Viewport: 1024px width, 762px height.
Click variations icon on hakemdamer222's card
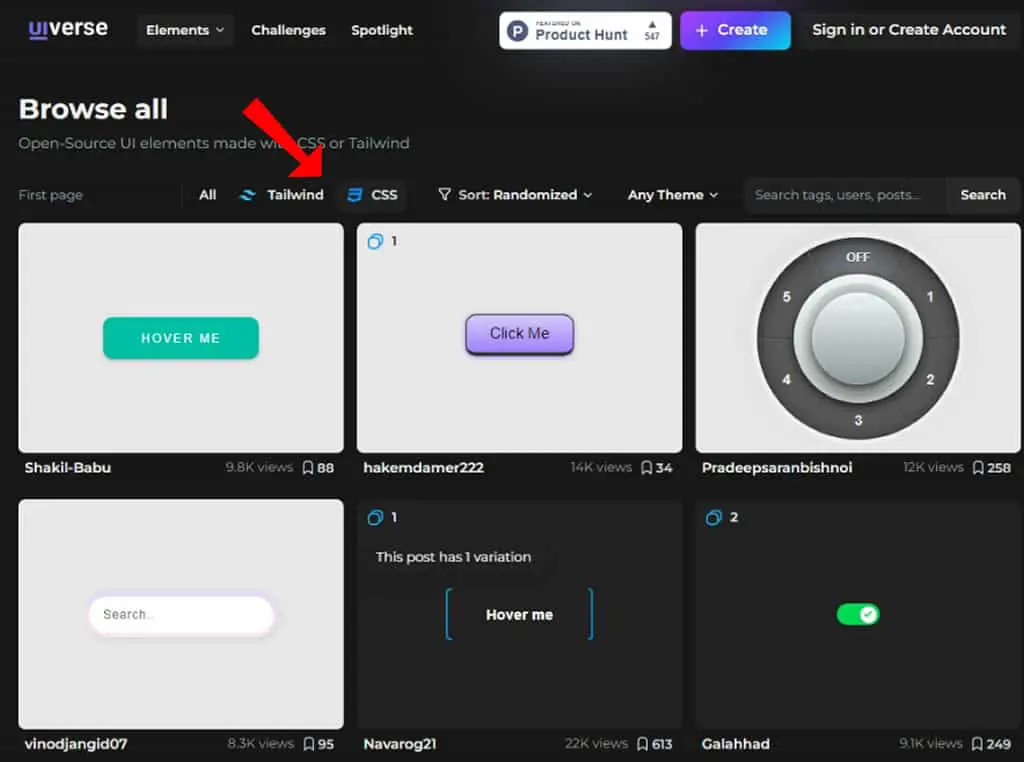pyautogui.click(x=375, y=242)
